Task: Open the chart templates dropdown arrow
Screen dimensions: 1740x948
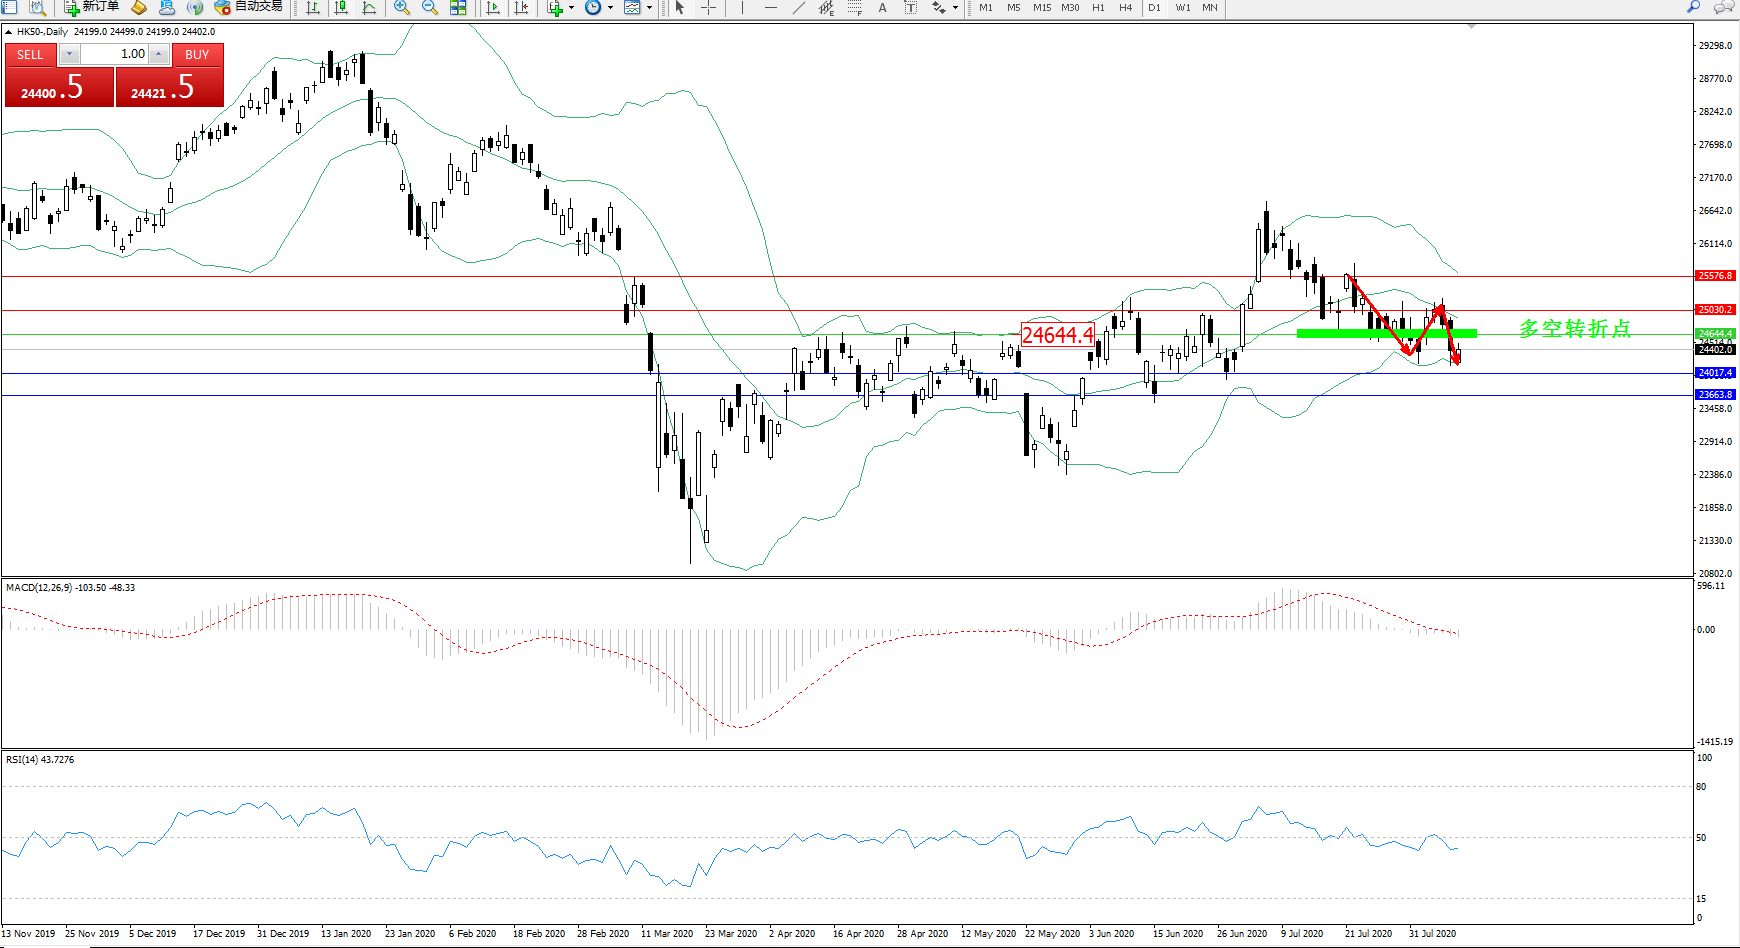Action: (x=649, y=8)
